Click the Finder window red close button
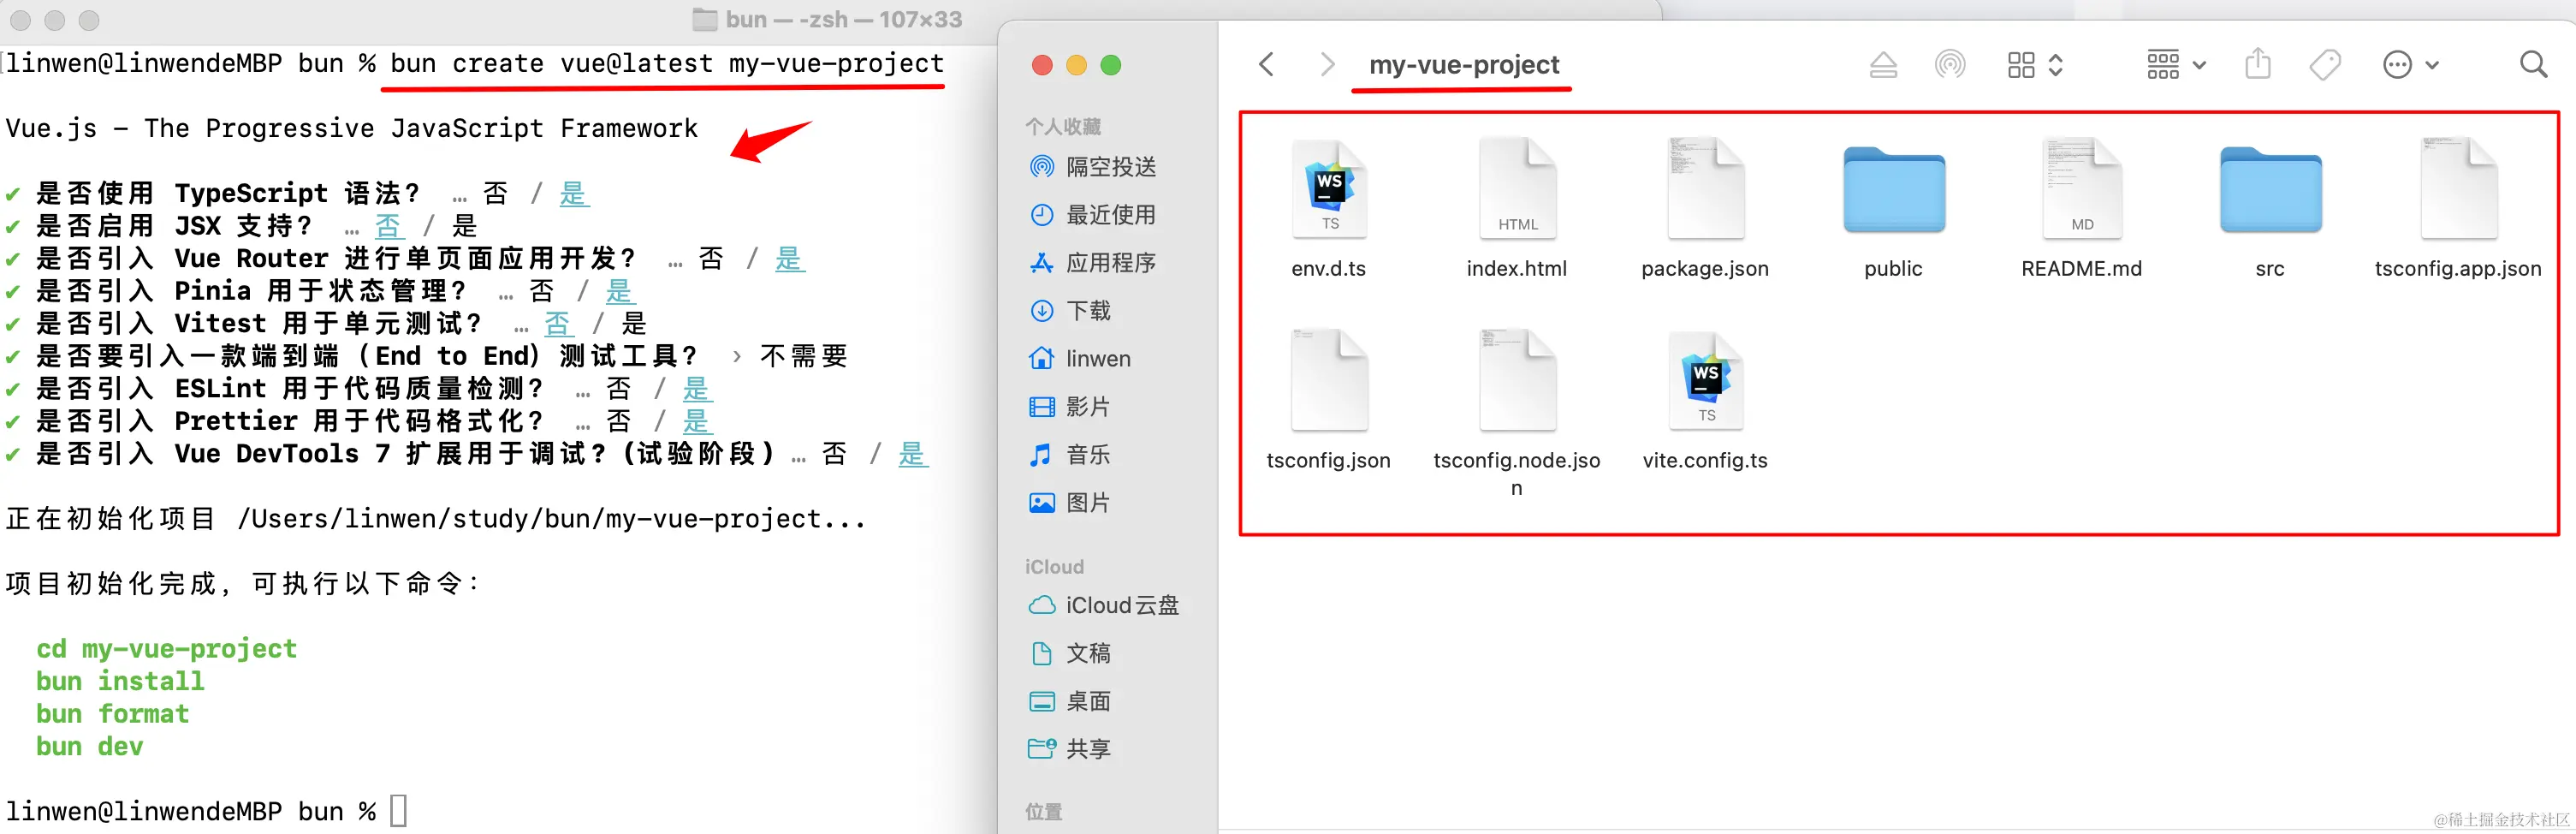2576x834 pixels. pyautogui.click(x=1042, y=65)
